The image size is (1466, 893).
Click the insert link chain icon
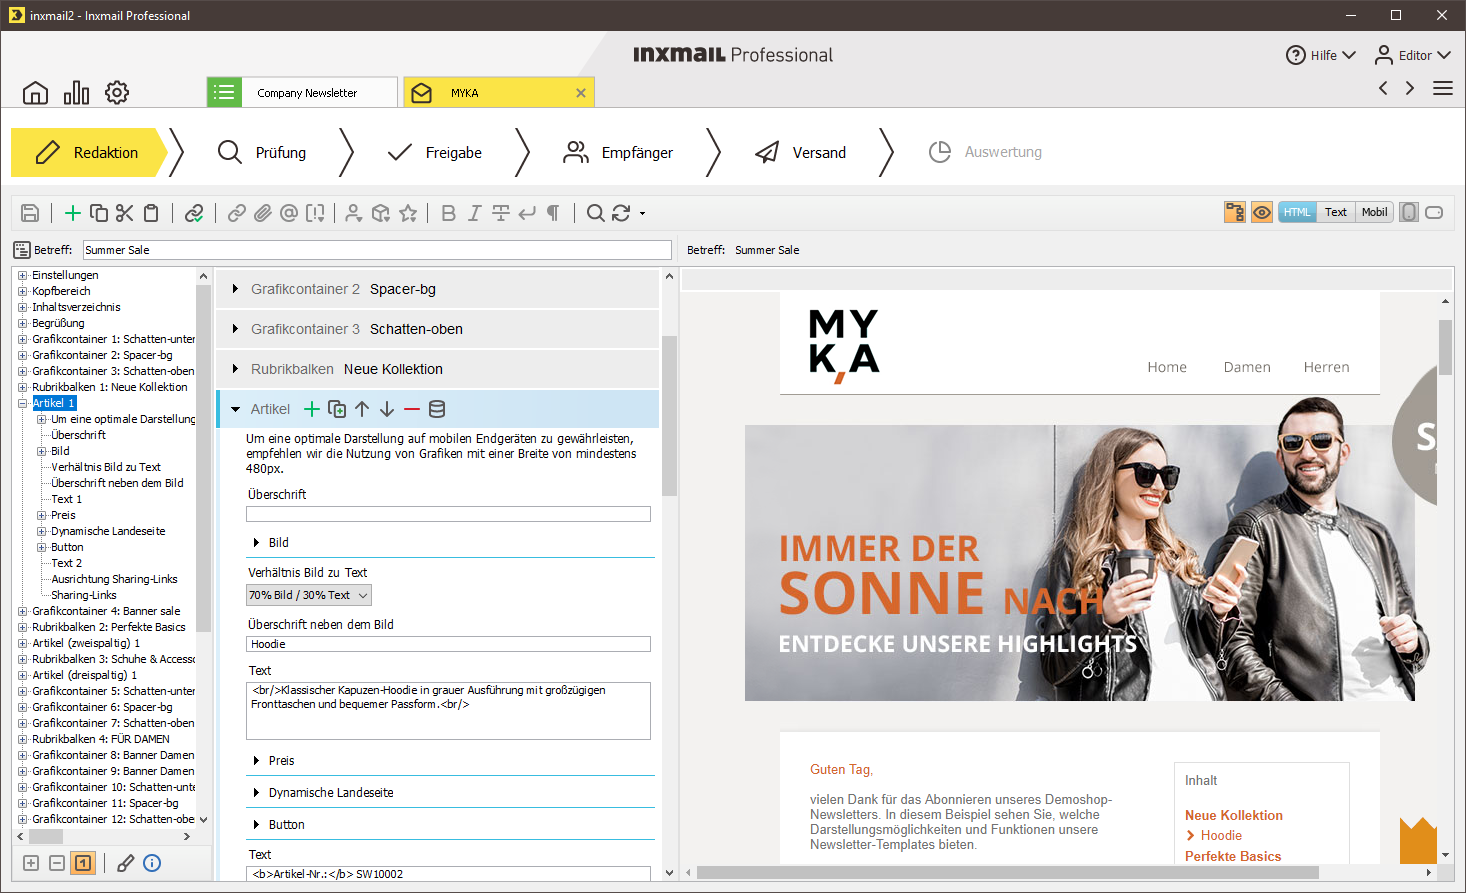[236, 213]
